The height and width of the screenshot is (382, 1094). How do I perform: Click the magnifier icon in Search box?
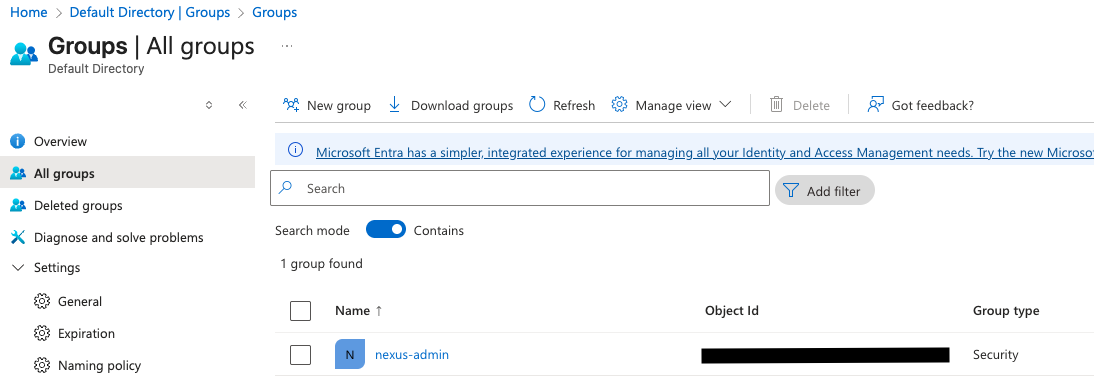(286, 188)
